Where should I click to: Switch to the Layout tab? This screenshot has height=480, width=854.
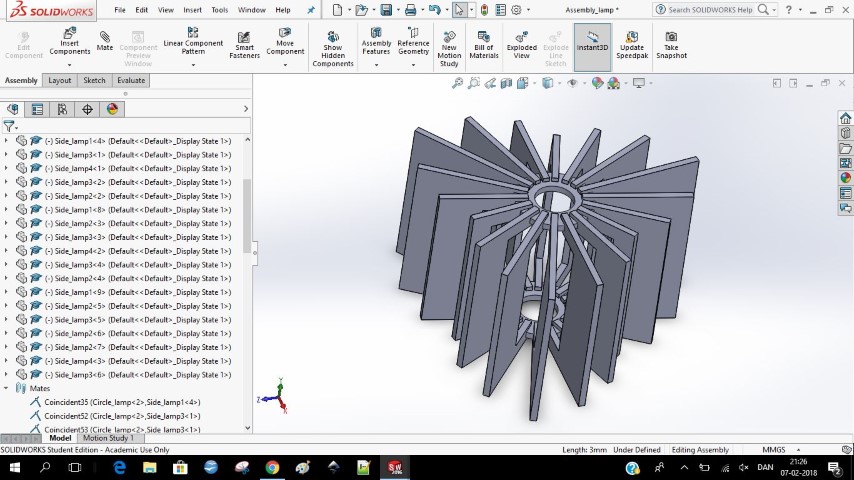pyautogui.click(x=59, y=80)
